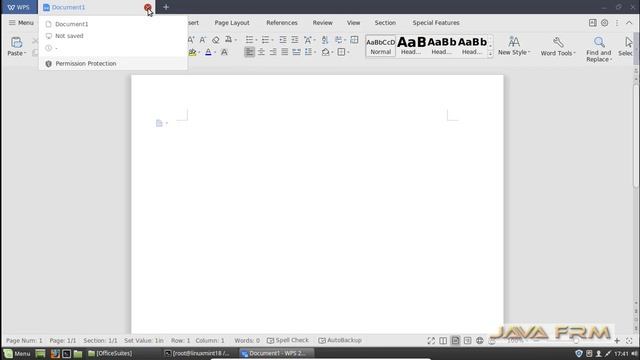
Task: Switch to the Review tab
Action: click(x=322, y=23)
